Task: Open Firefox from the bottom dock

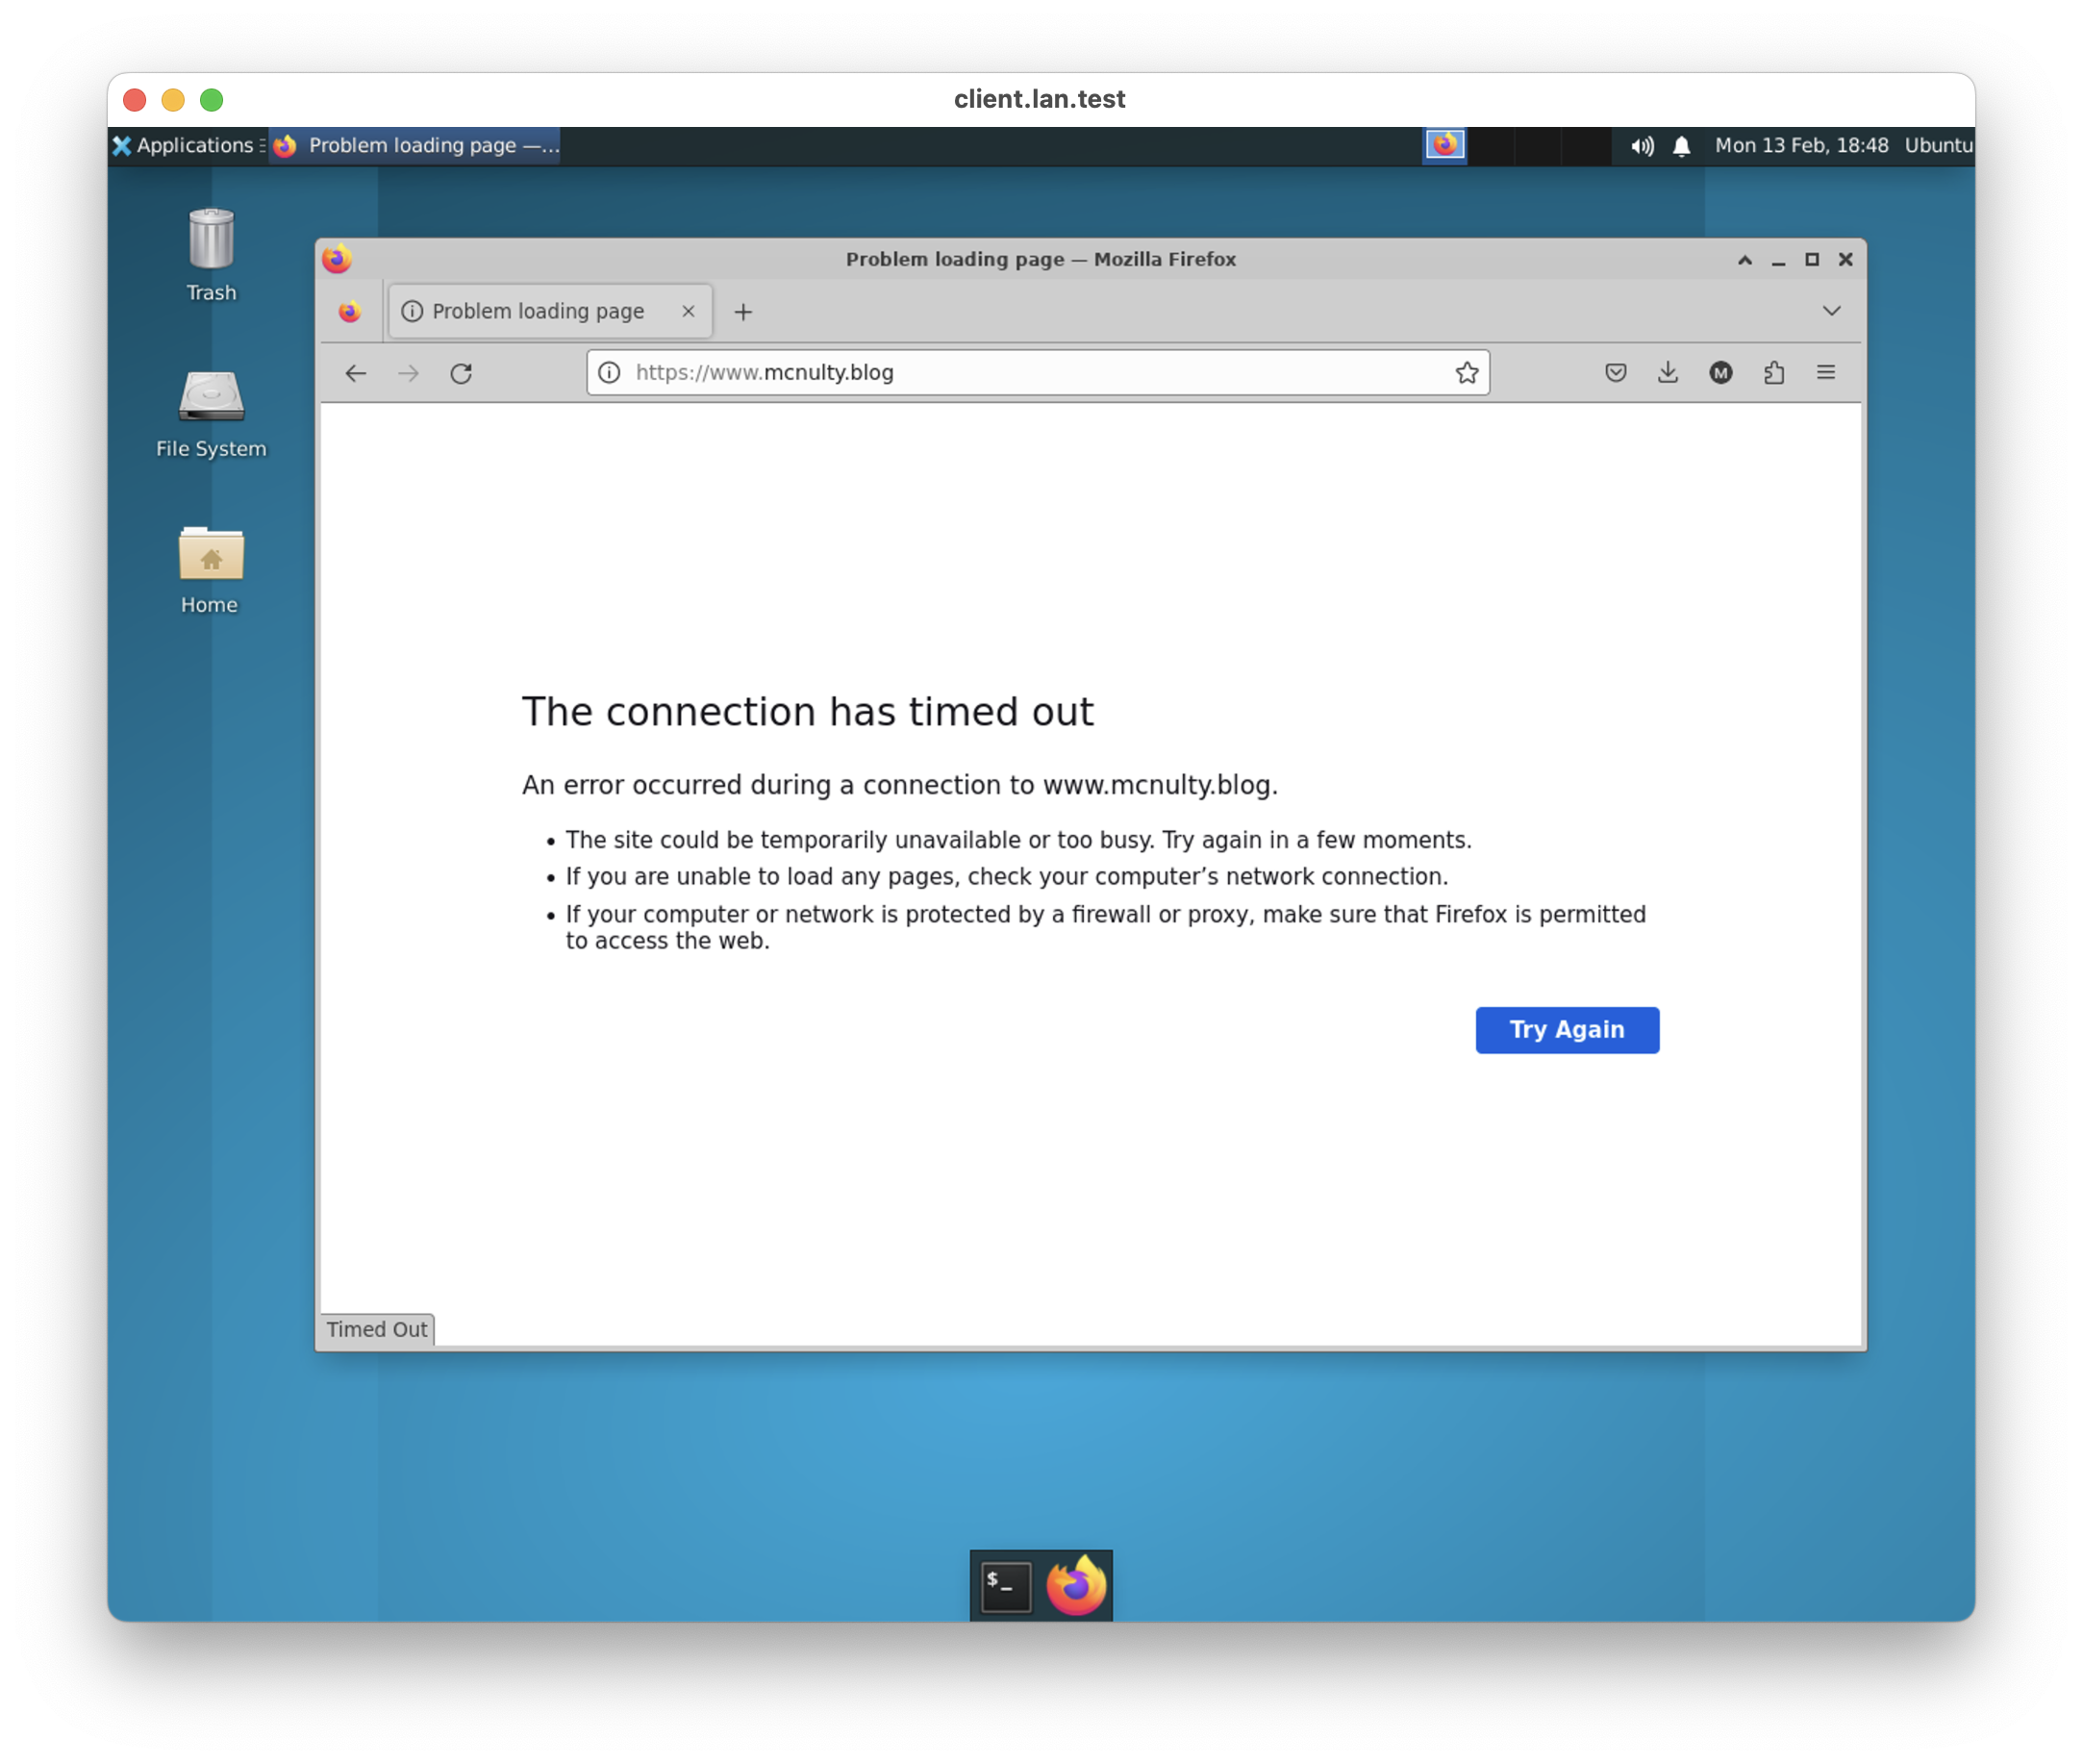Action: [x=1075, y=1585]
